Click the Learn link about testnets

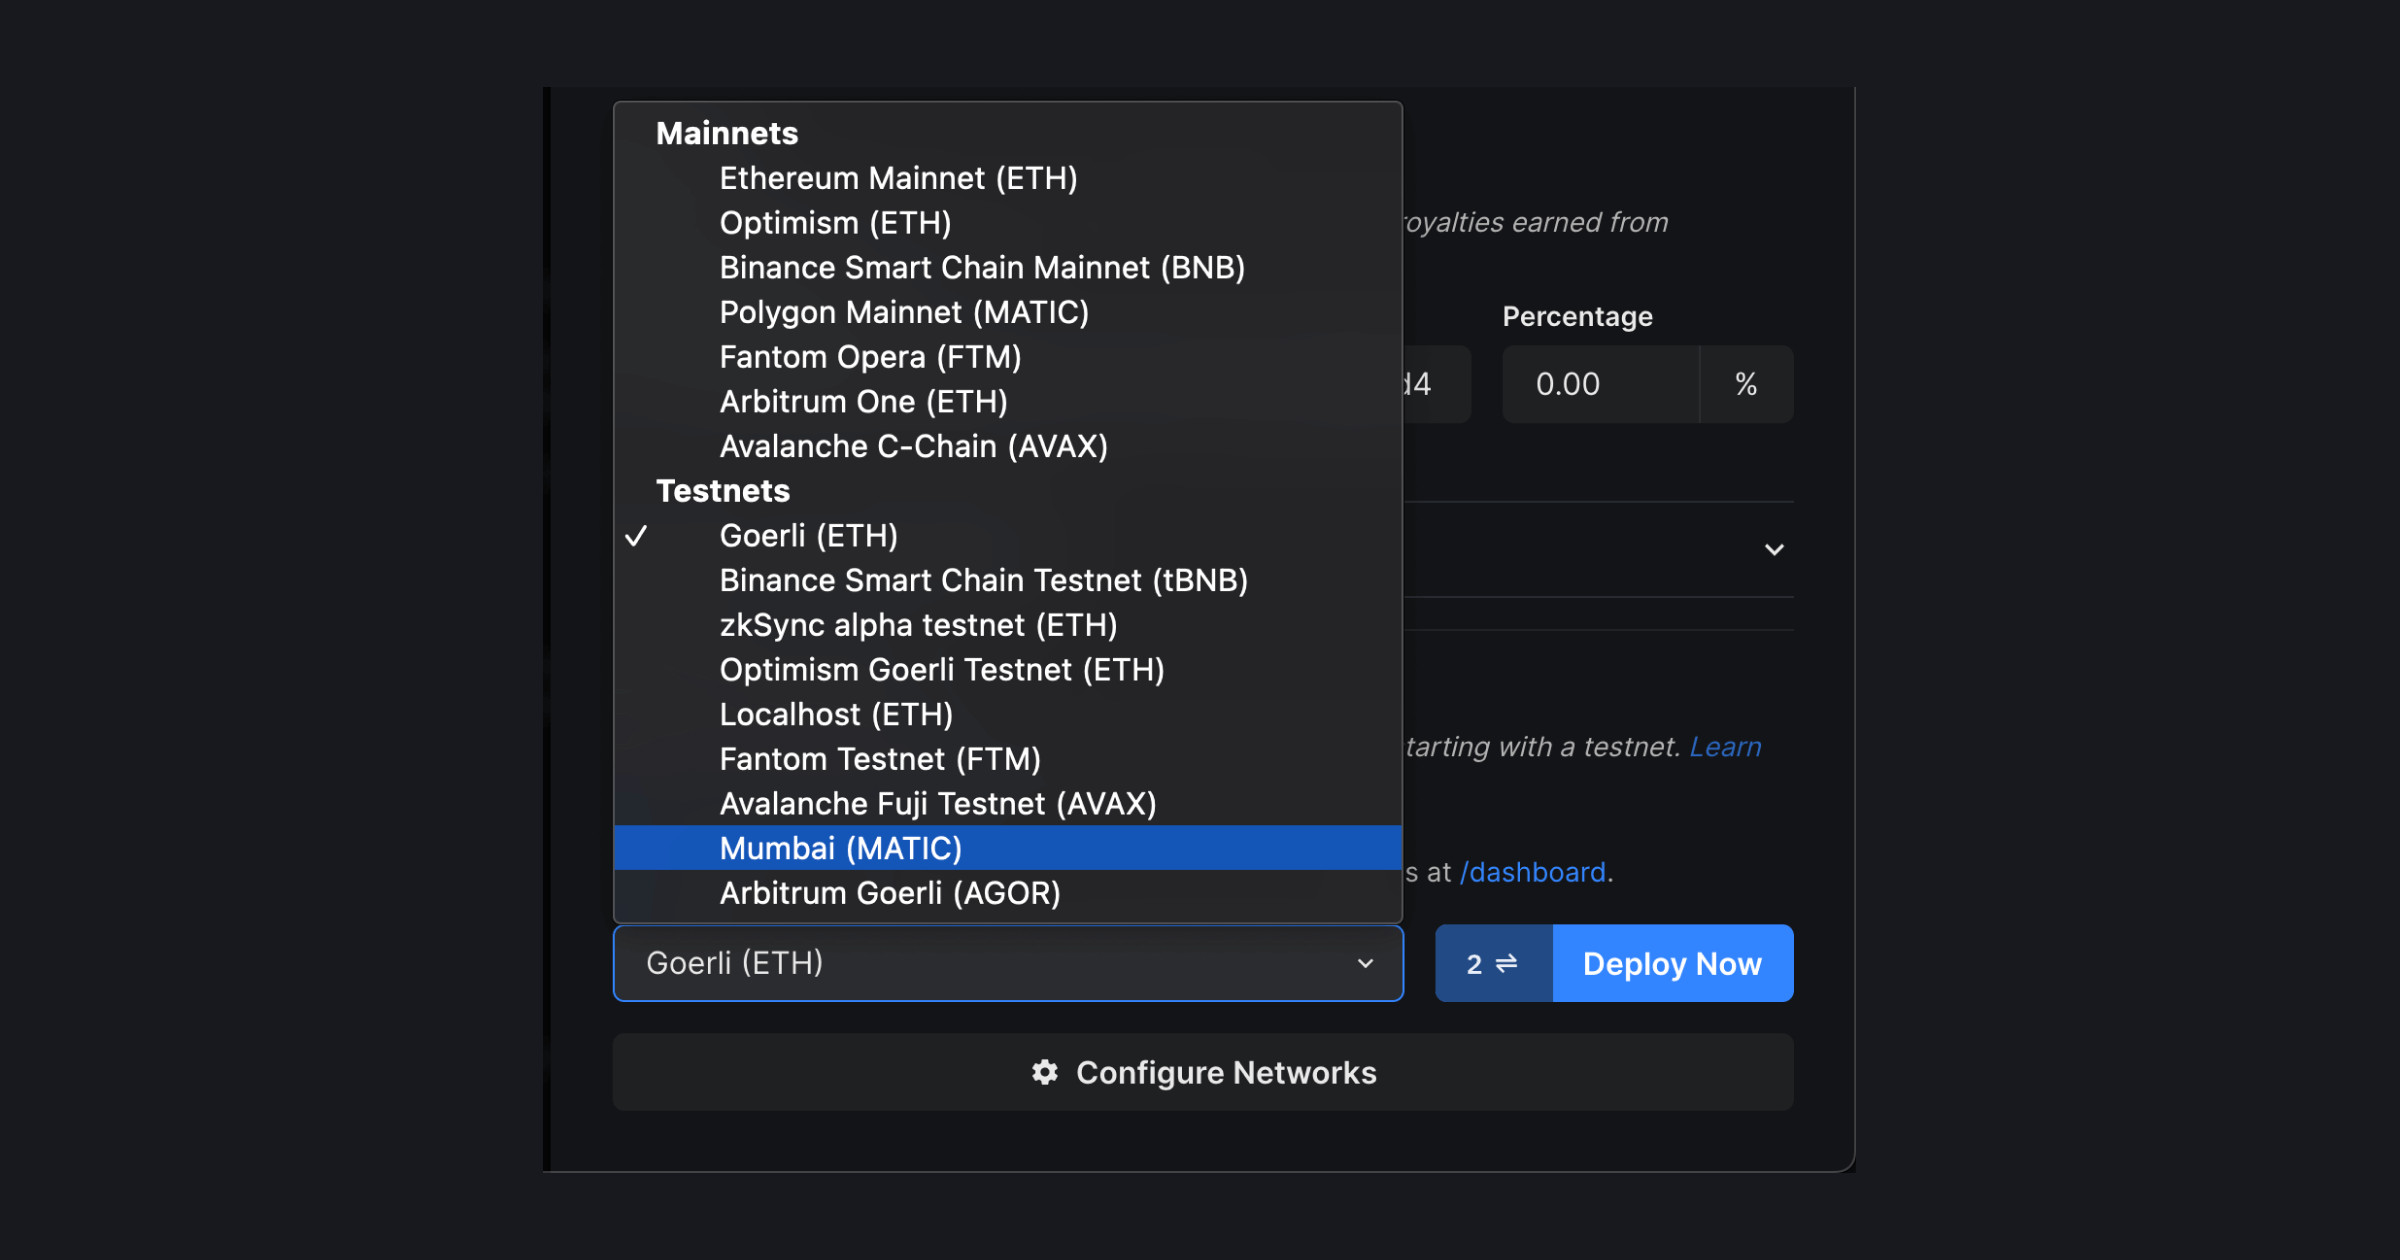[1725, 746]
